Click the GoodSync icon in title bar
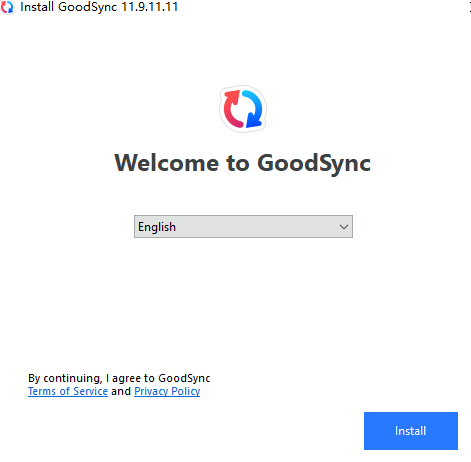Image resolution: width=471 pixels, height=462 pixels. 7,7
